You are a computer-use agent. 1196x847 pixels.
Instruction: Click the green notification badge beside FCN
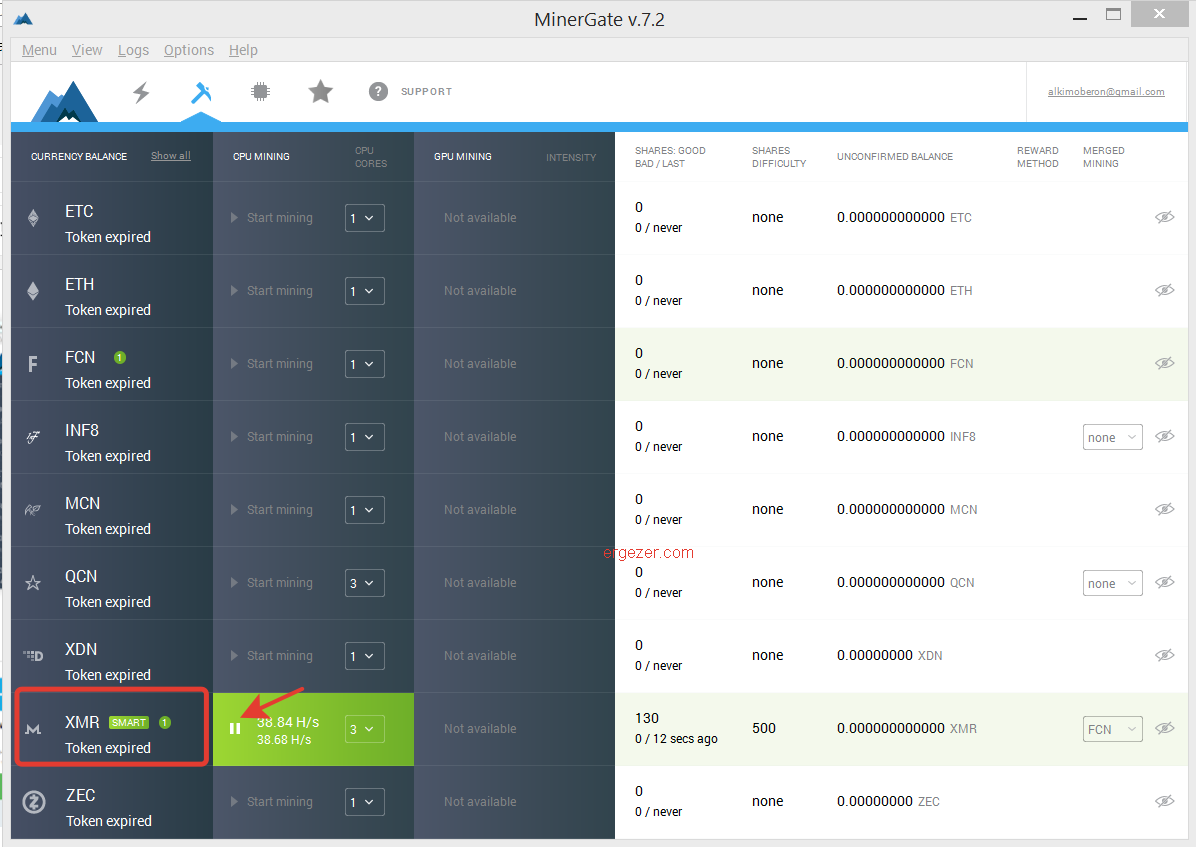coord(120,357)
